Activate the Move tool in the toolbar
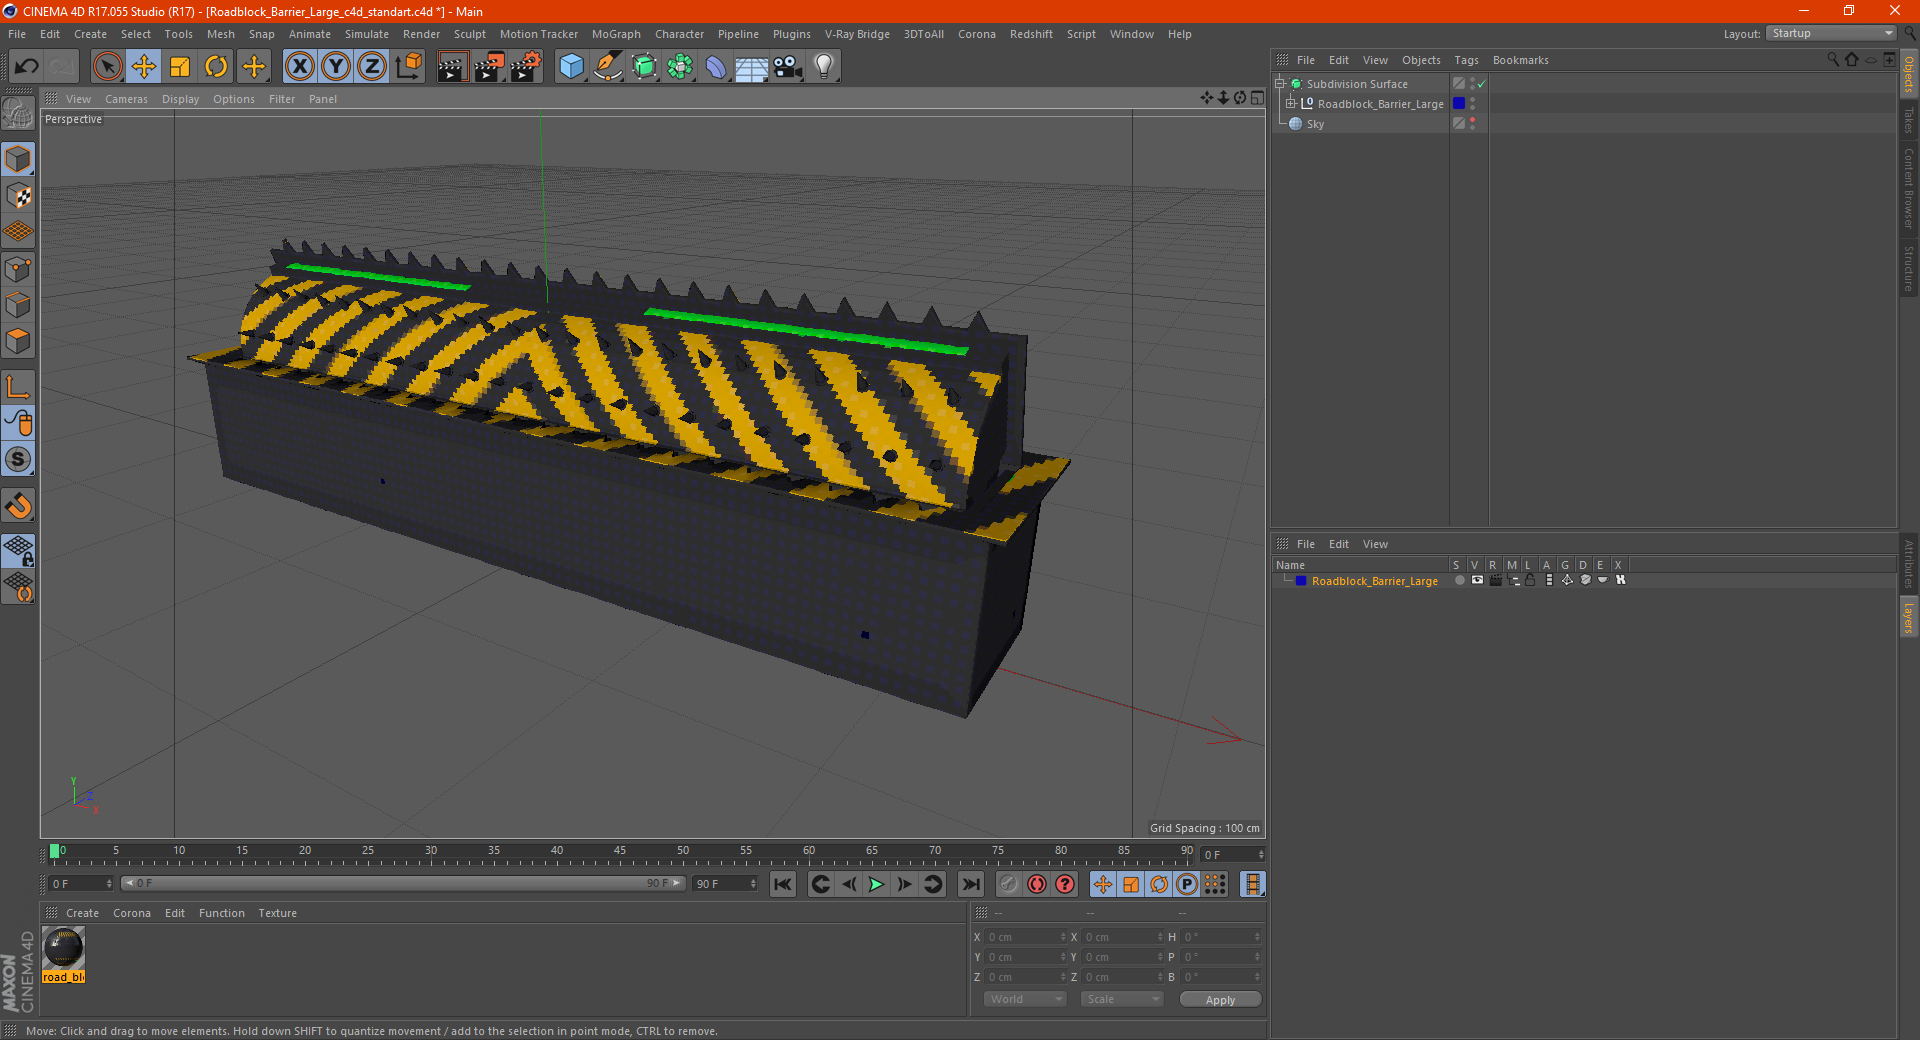The height and width of the screenshot is (1040, 1920). (144, 67)
